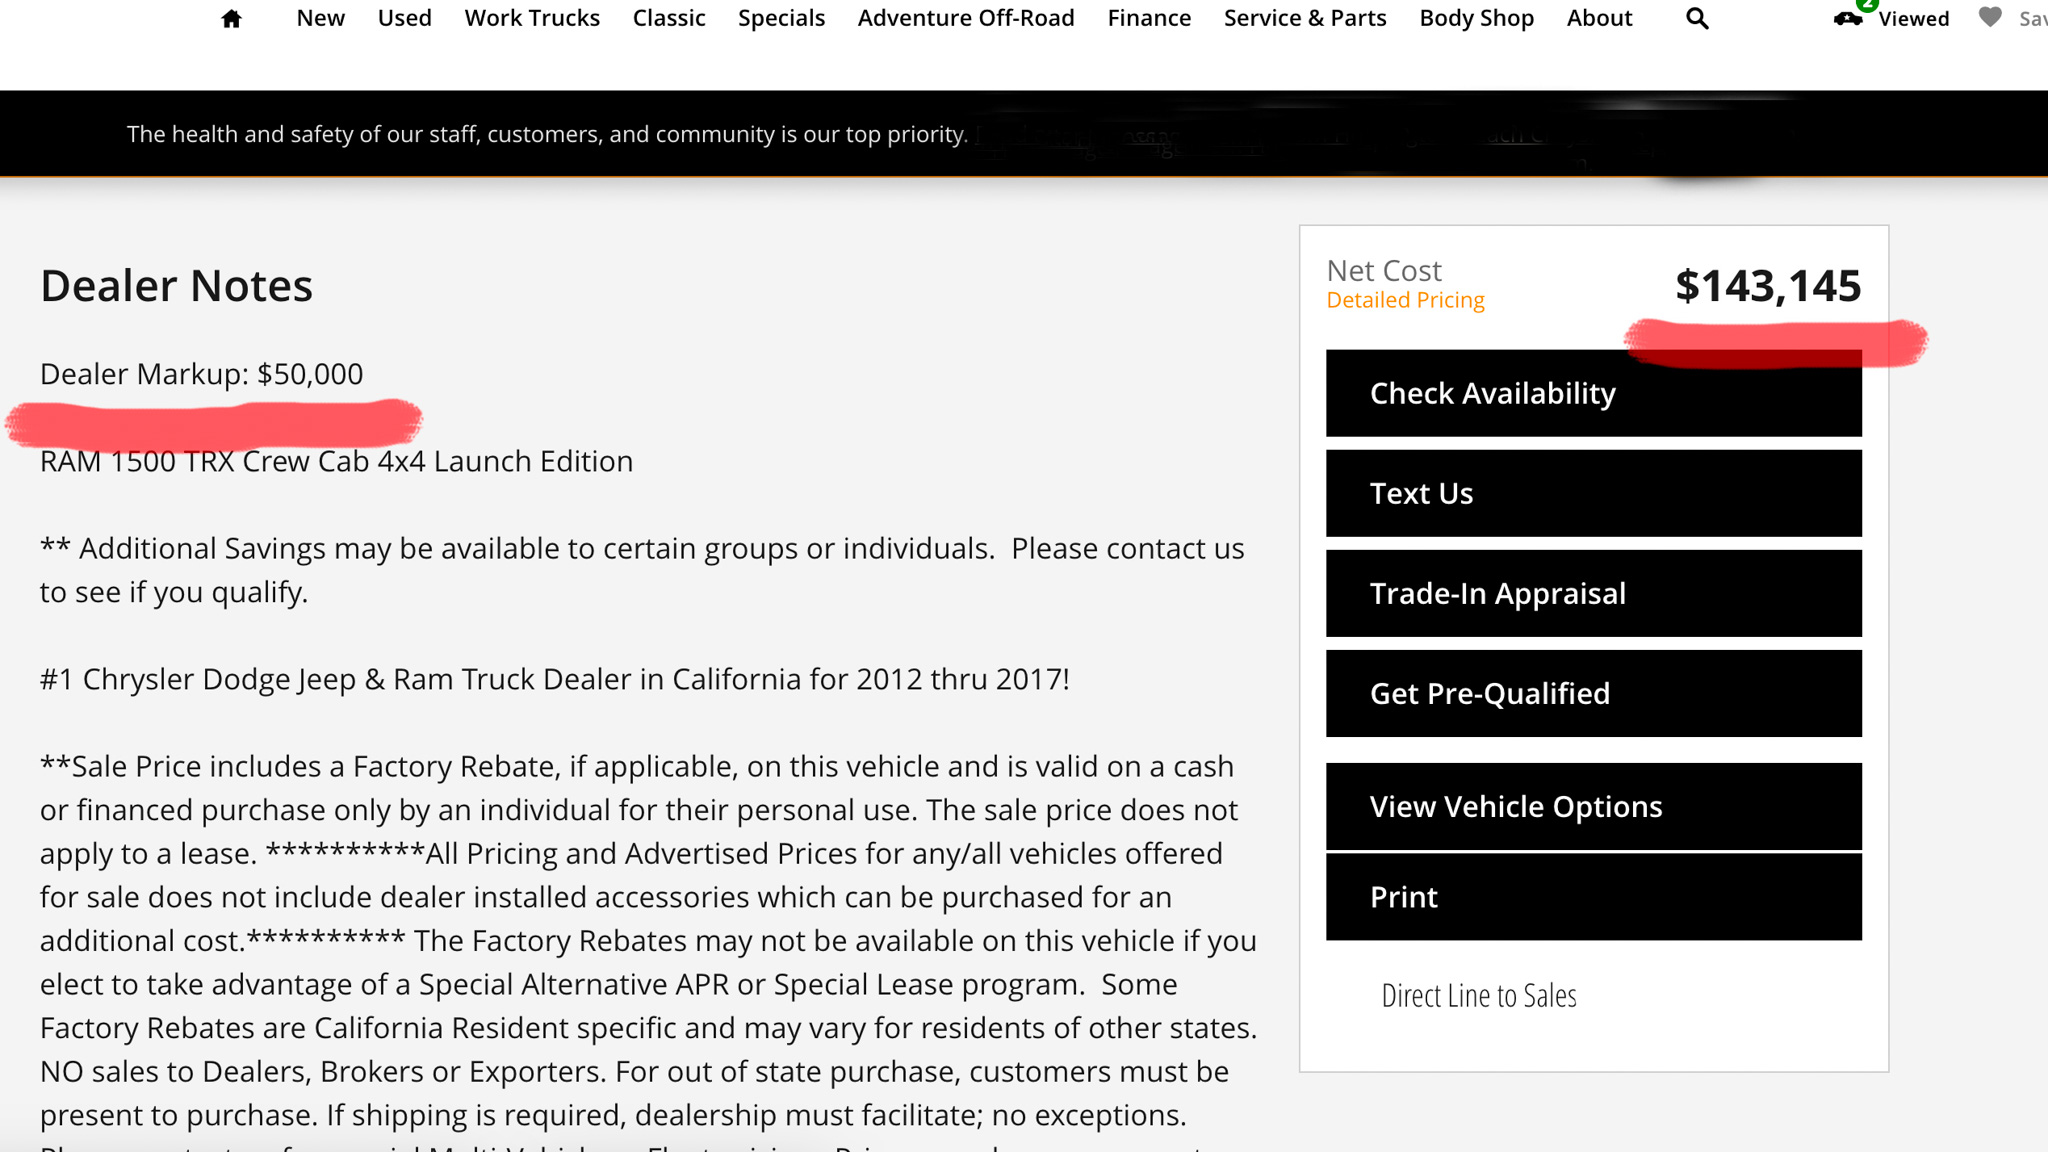Click the saved vehicles heart icon
Image resolution: width=2048 pixels, height=1152 pixels.
(x=1990, y=18)
